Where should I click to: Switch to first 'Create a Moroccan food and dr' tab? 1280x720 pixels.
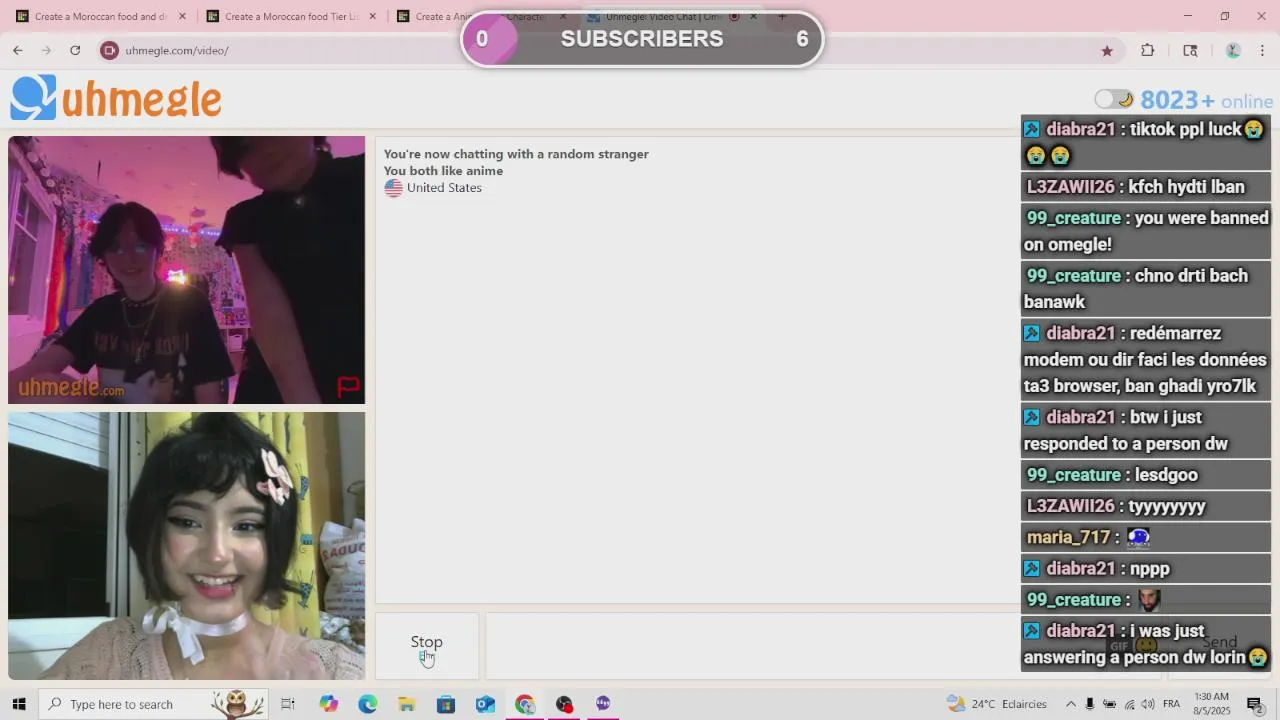(x=100, y=16)
